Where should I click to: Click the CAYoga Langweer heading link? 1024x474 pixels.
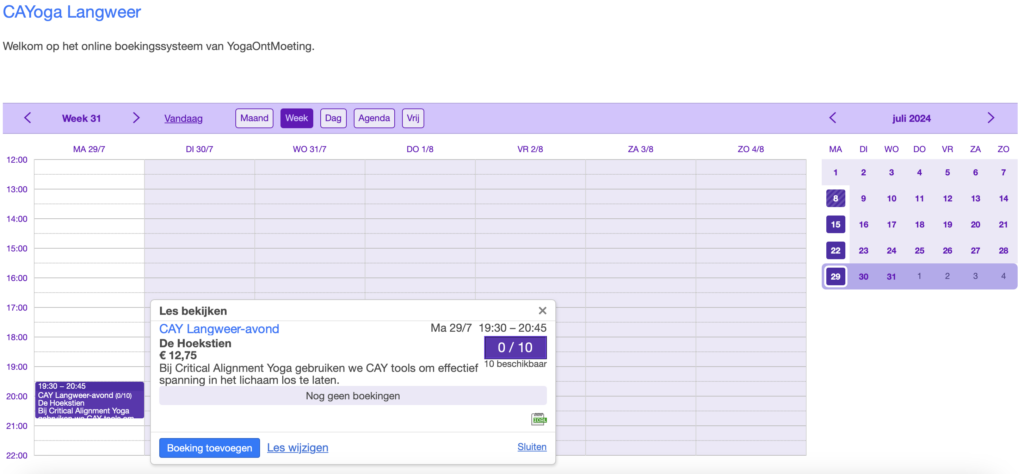click(72, 12)
